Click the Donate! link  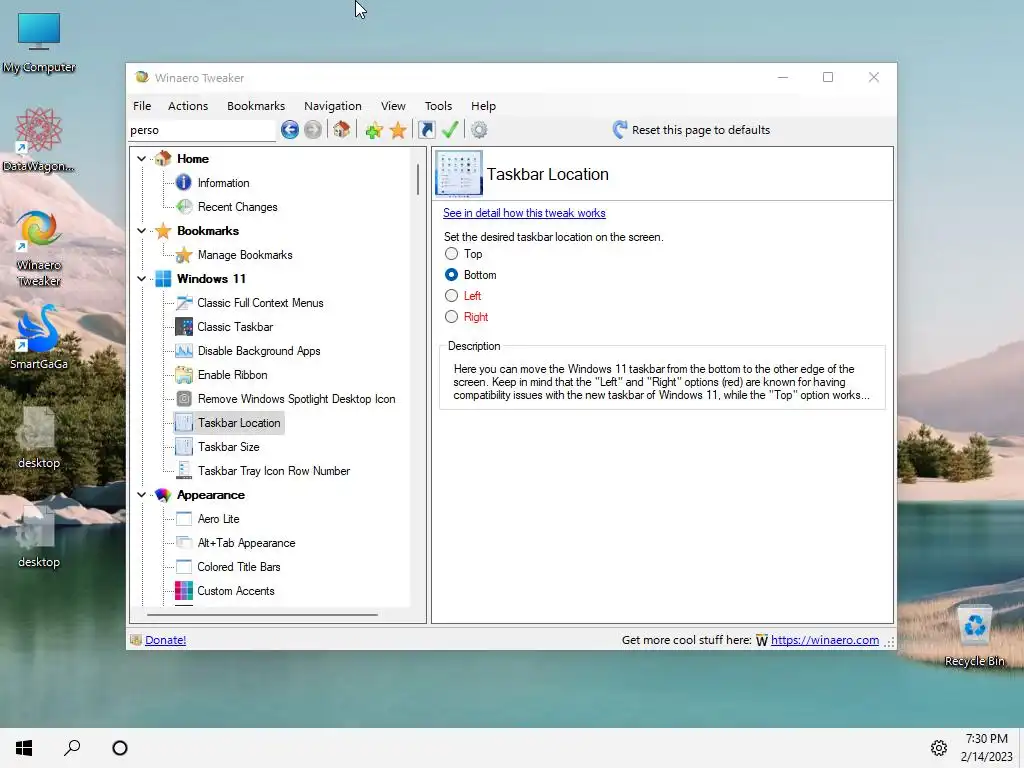[x=165, y=640]
